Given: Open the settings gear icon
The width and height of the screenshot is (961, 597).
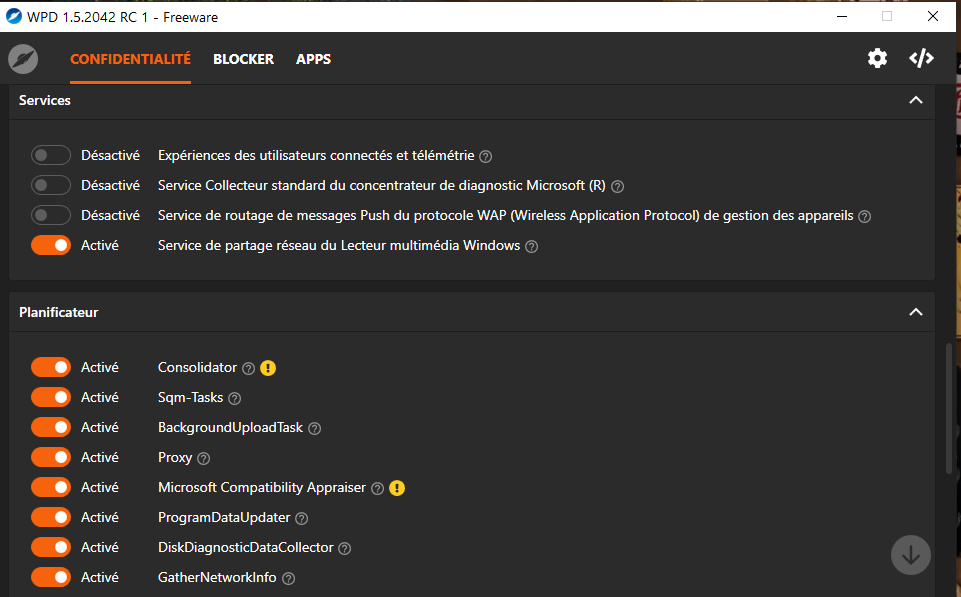Looking at the screenshot, I should point(877,58).
